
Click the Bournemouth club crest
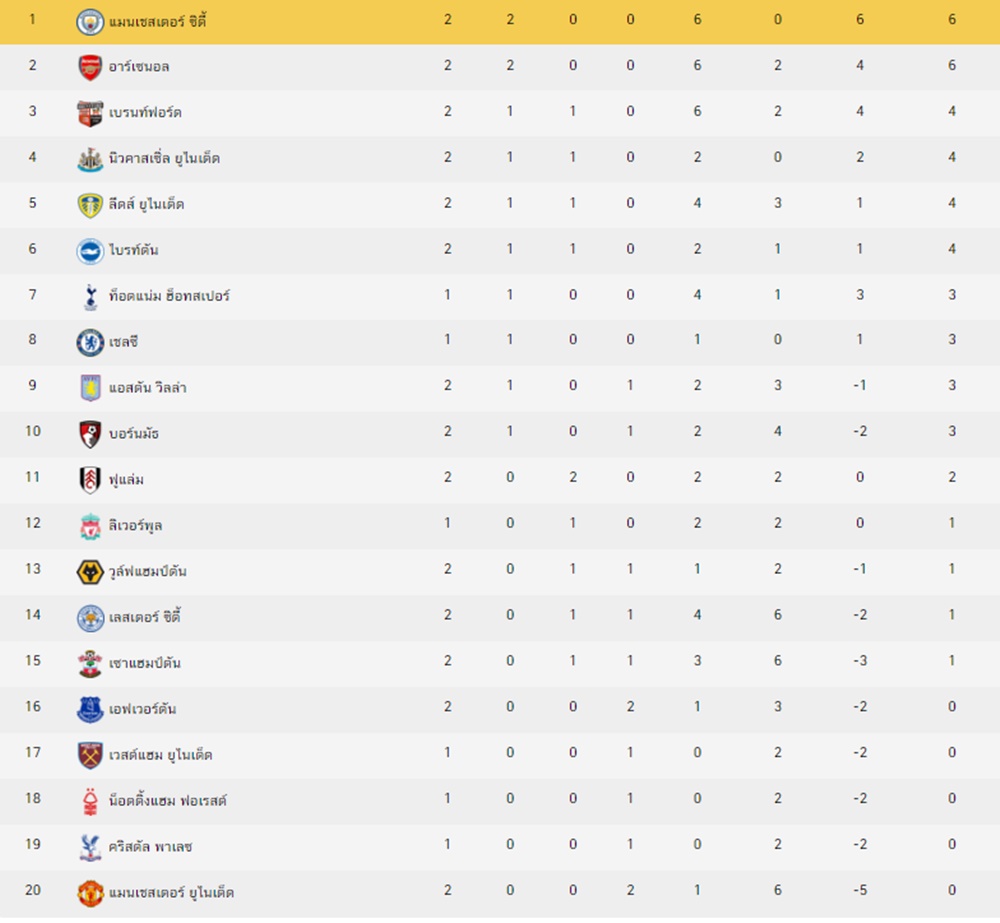(x=90, y=434)
